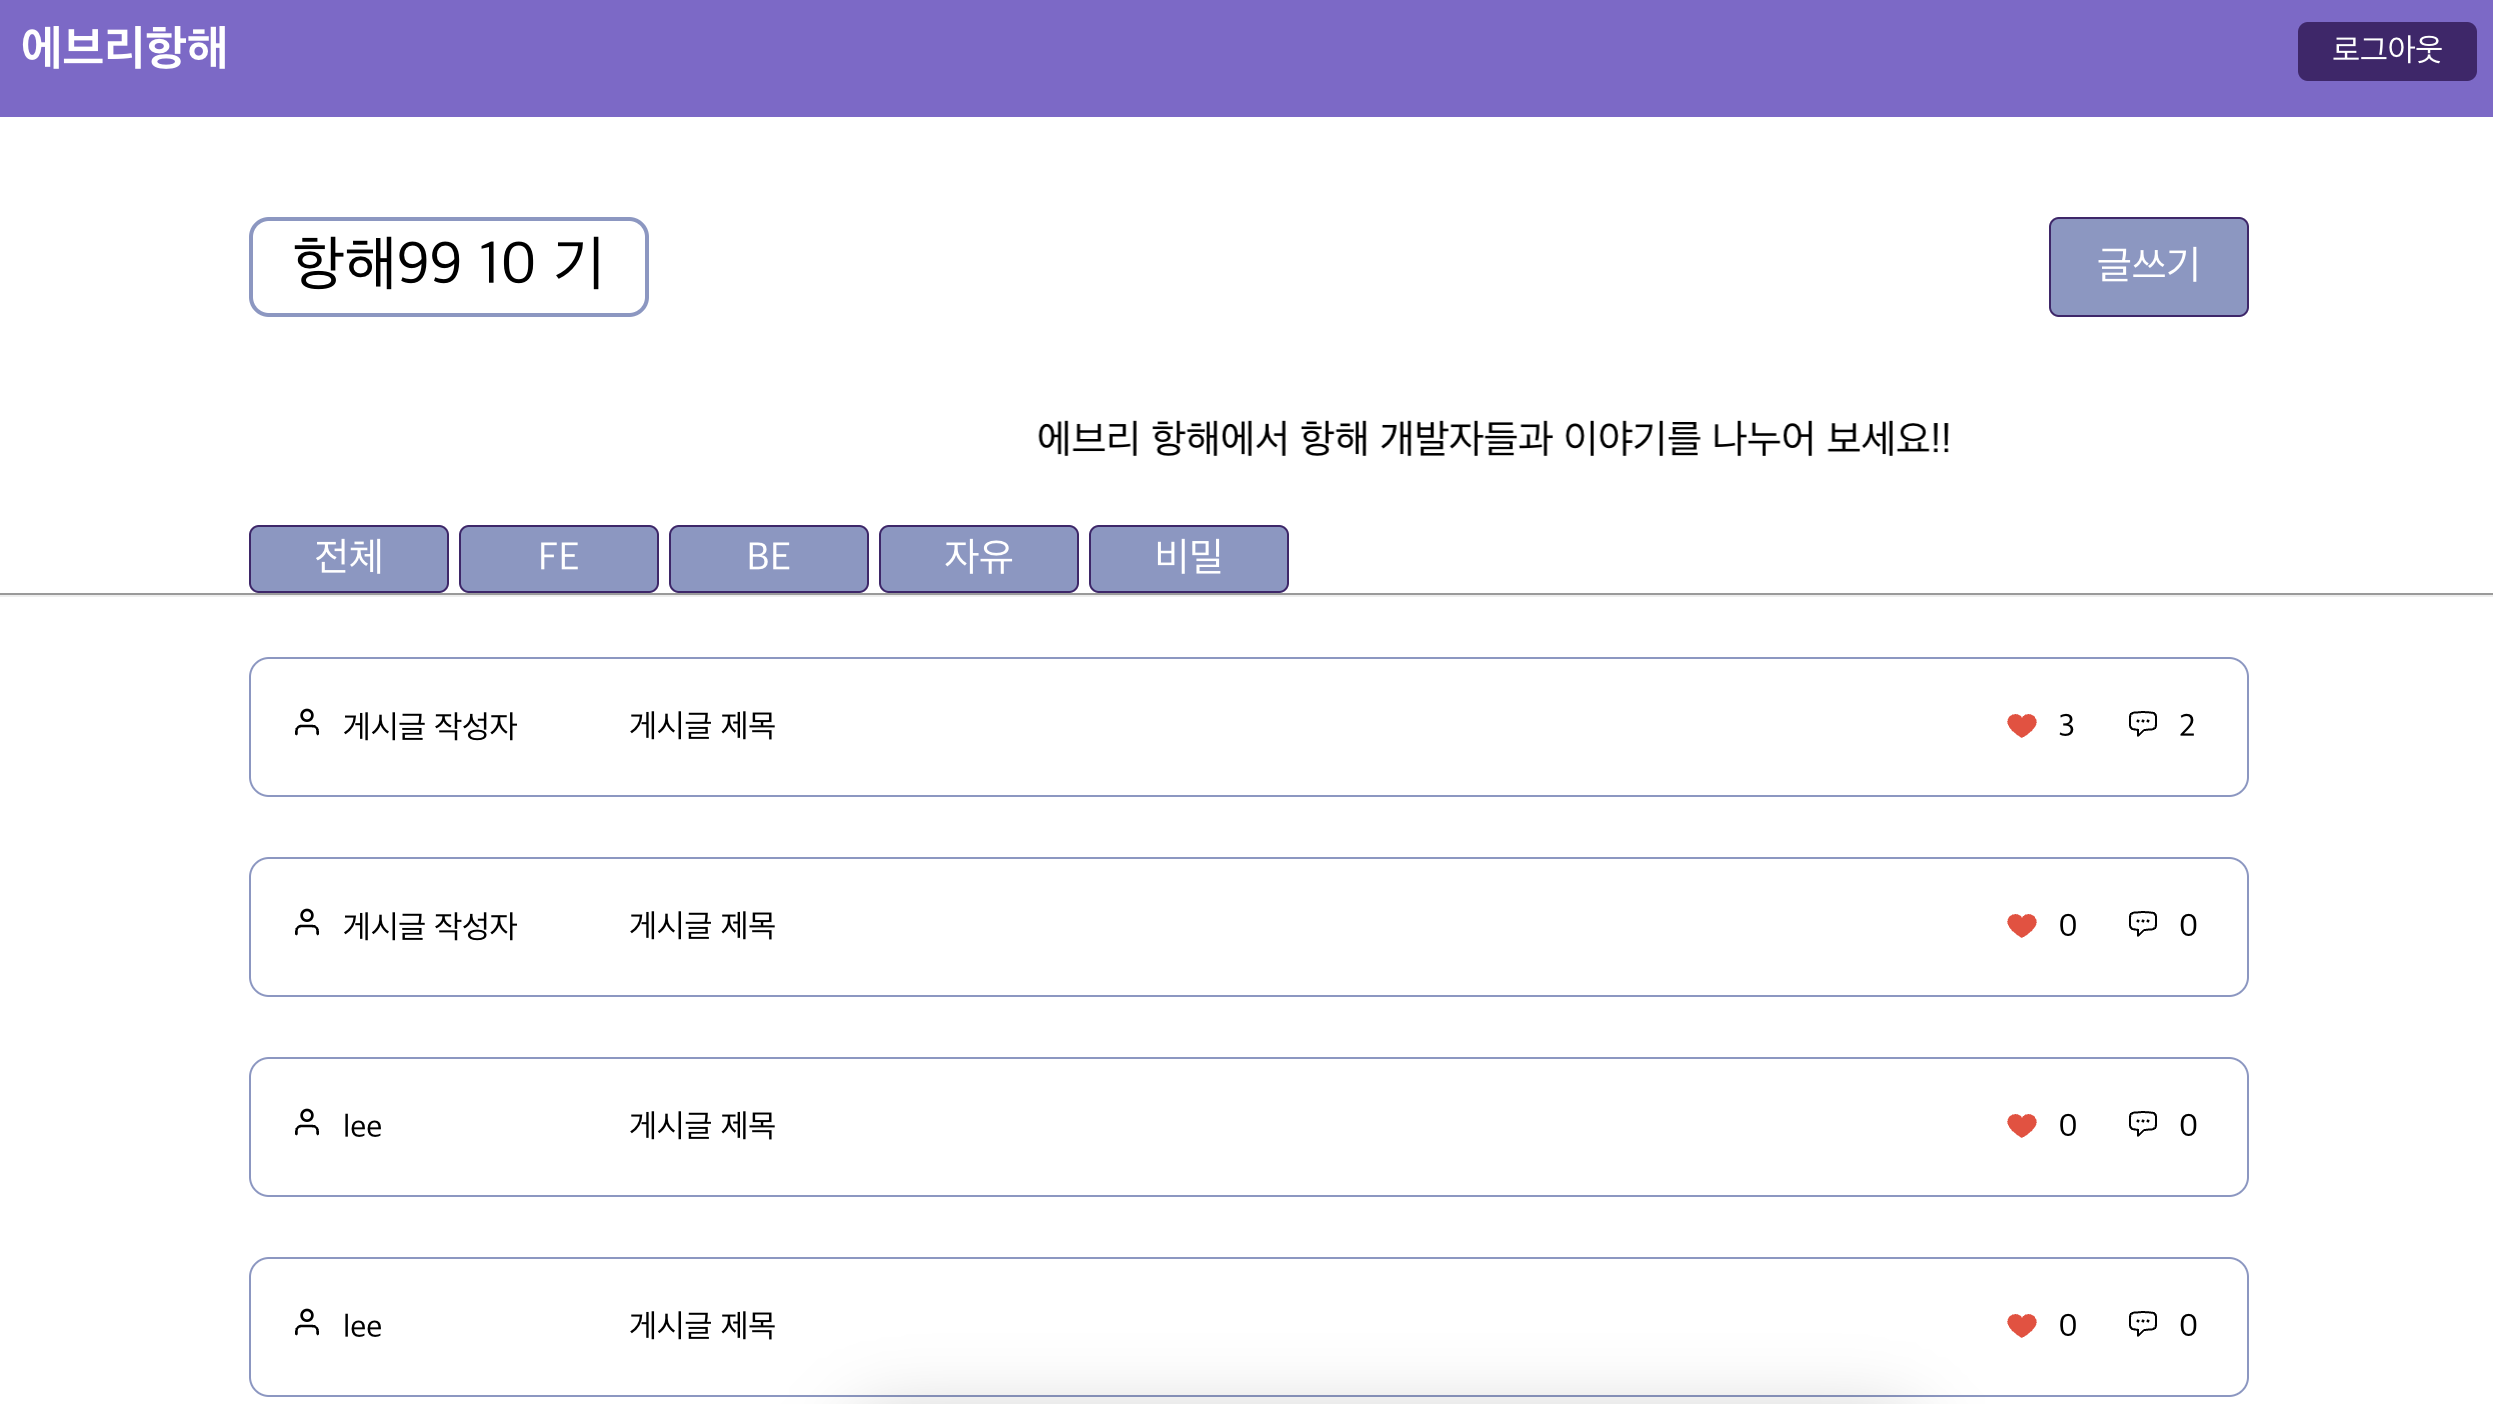Image resolution: width=2493 pixels, height=1404 pixels.
Task: Switch to the FE category tab
Action: tap(558, 558)
